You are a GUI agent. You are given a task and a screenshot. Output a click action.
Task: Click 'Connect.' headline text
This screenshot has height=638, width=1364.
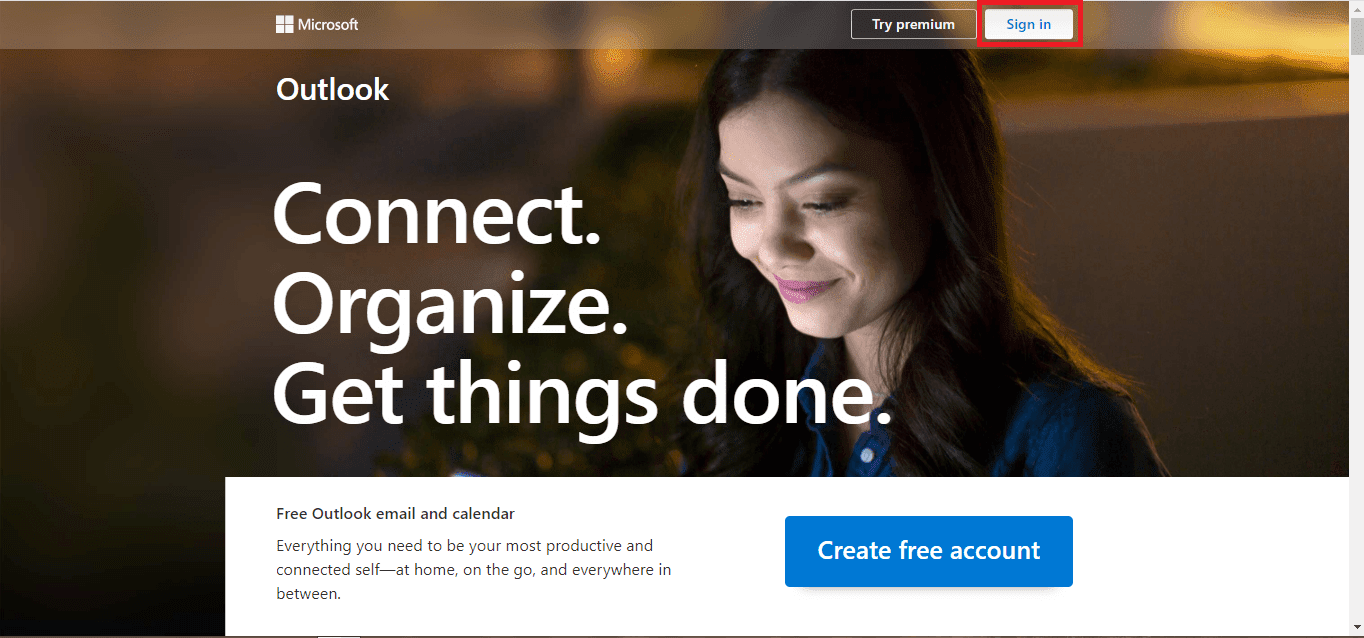[437, 214]
